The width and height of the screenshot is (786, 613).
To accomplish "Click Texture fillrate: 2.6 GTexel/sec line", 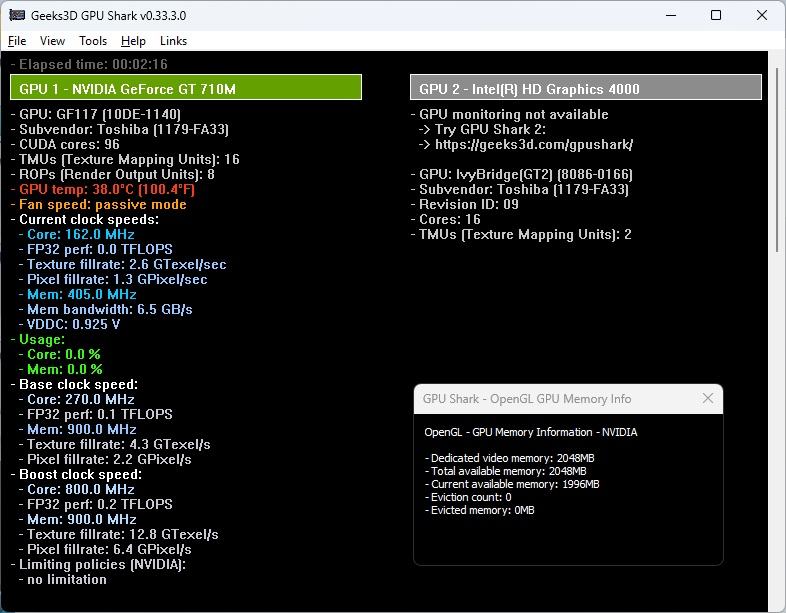I will 122,265.
